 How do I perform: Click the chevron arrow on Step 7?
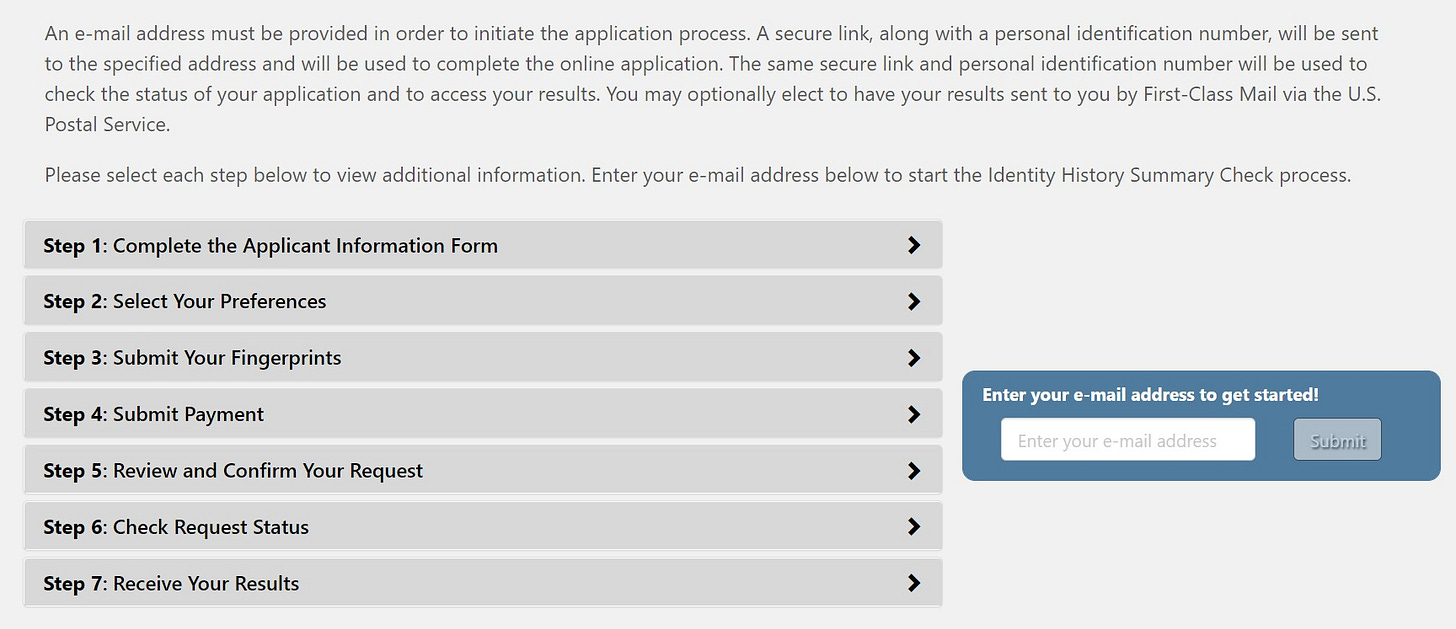point(913,582)
